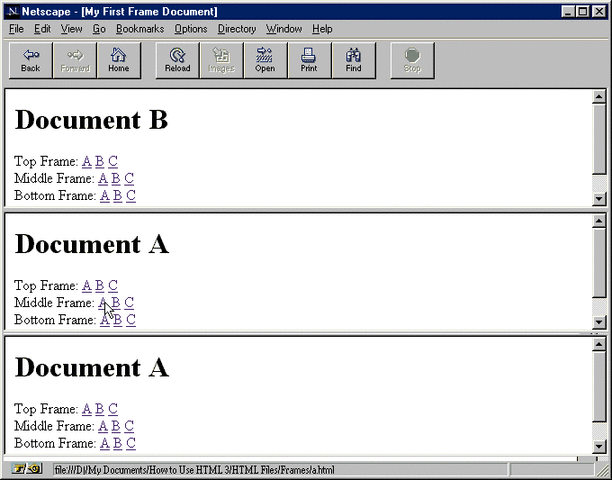In bottom frame, click Middle Frame link B
Viewport: 612px width, 480px height.
click(x=116, y=426)
